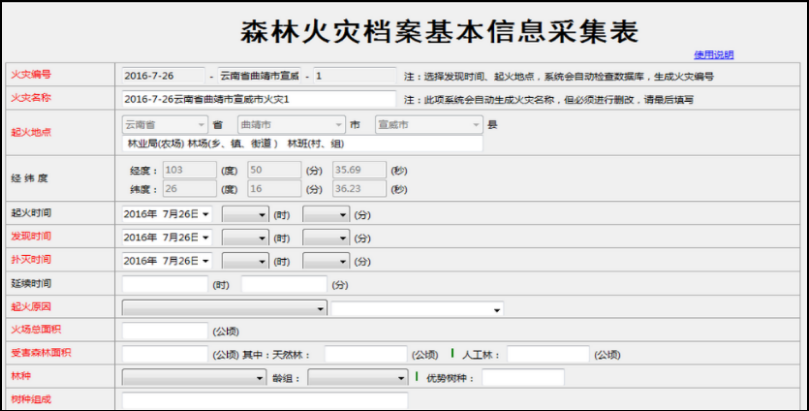Click the 纬度 seconds field 36.23
The width and height of the screenshot is (809, 411).
(x=359, y=189)
